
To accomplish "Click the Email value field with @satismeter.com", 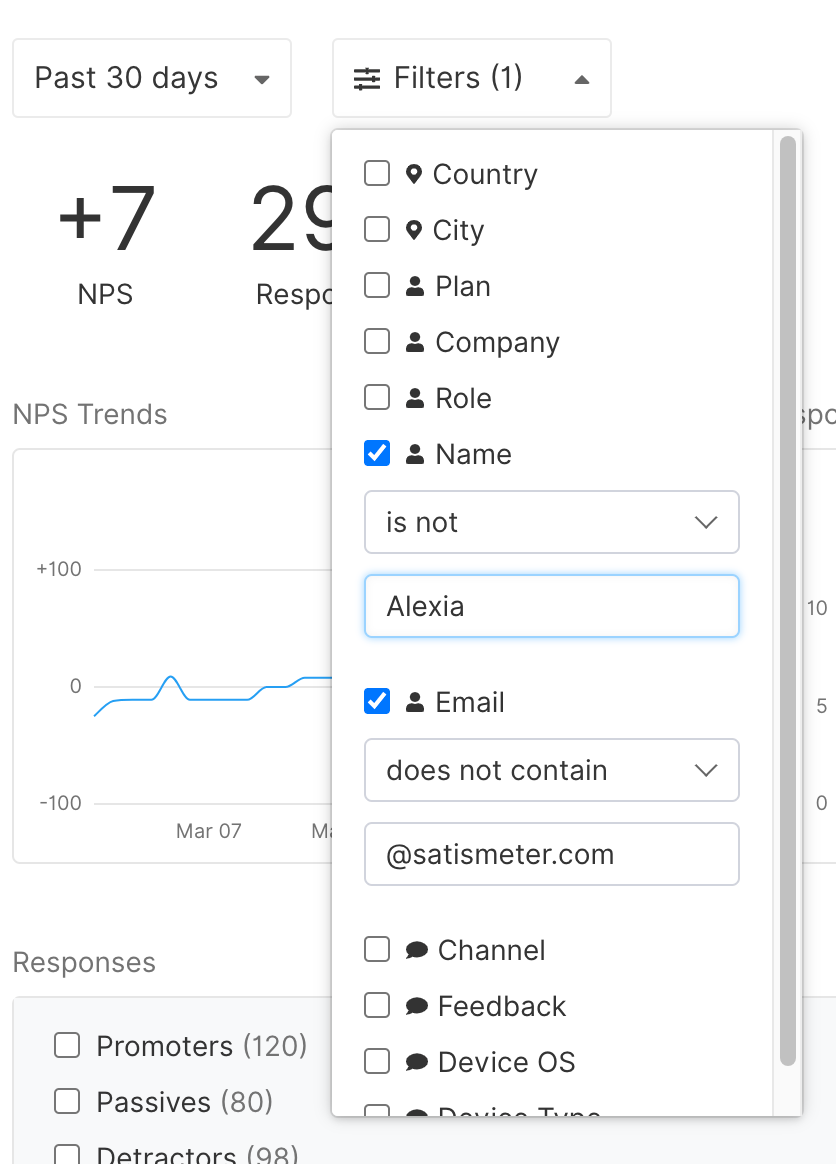I will [x=552, y=854].
